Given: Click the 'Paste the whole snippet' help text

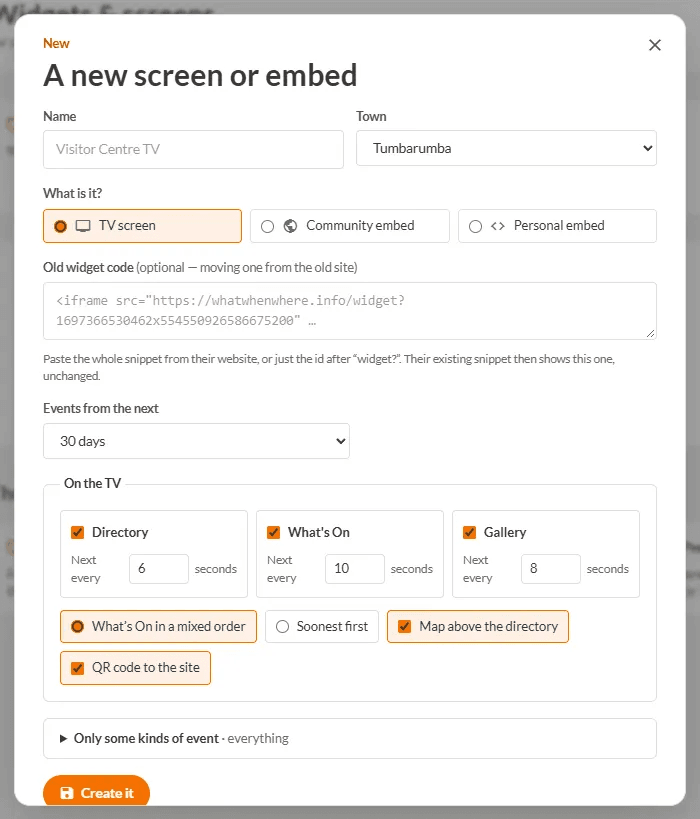Looking at the screenshot, I should pos(329,367).
